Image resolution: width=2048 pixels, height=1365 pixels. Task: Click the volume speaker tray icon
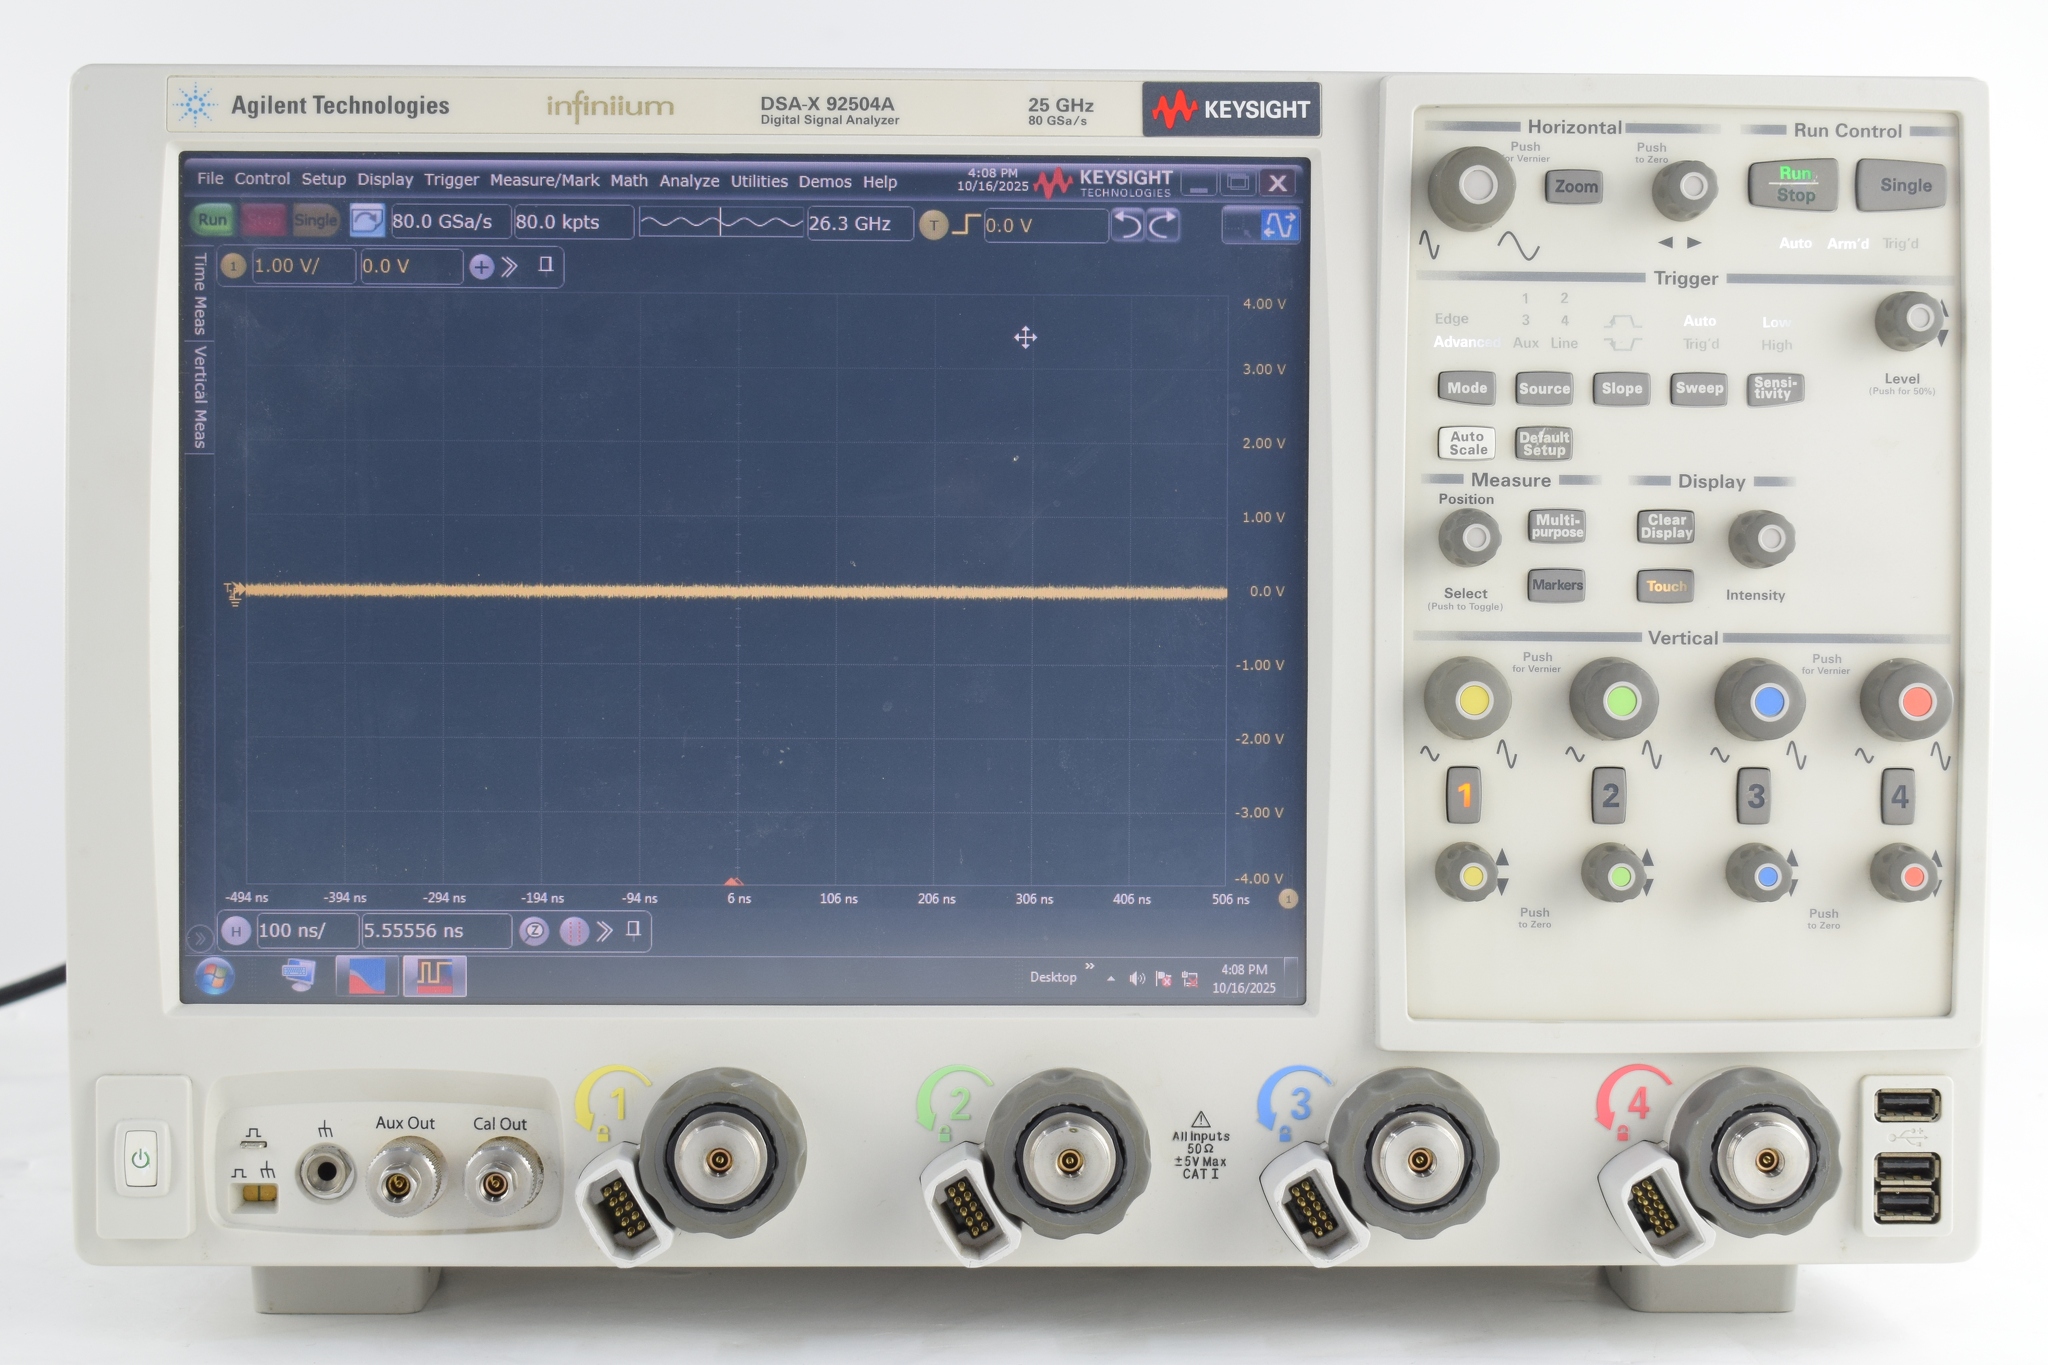[x=1137, y=979]
